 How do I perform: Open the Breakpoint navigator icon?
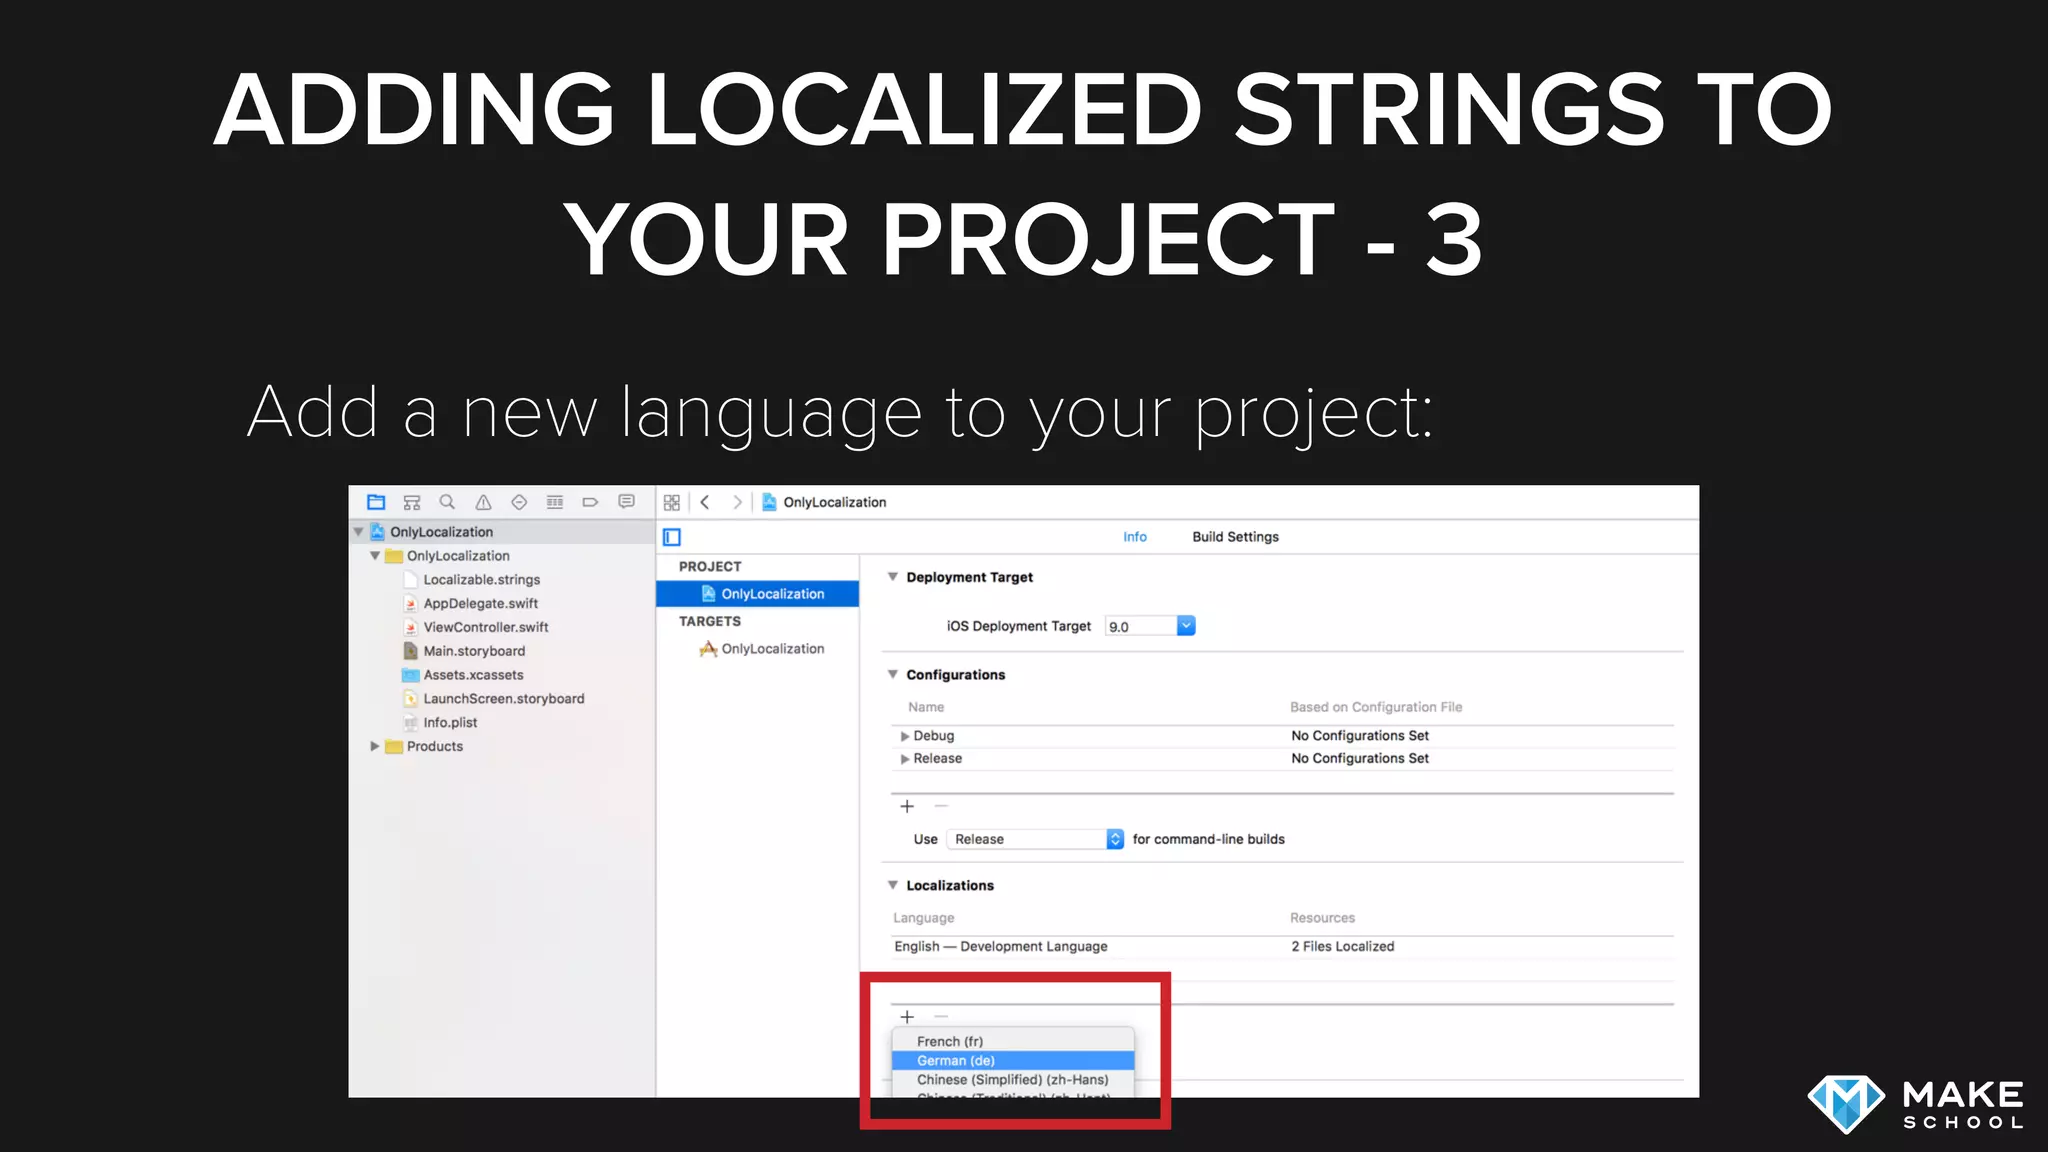(590, 502)
